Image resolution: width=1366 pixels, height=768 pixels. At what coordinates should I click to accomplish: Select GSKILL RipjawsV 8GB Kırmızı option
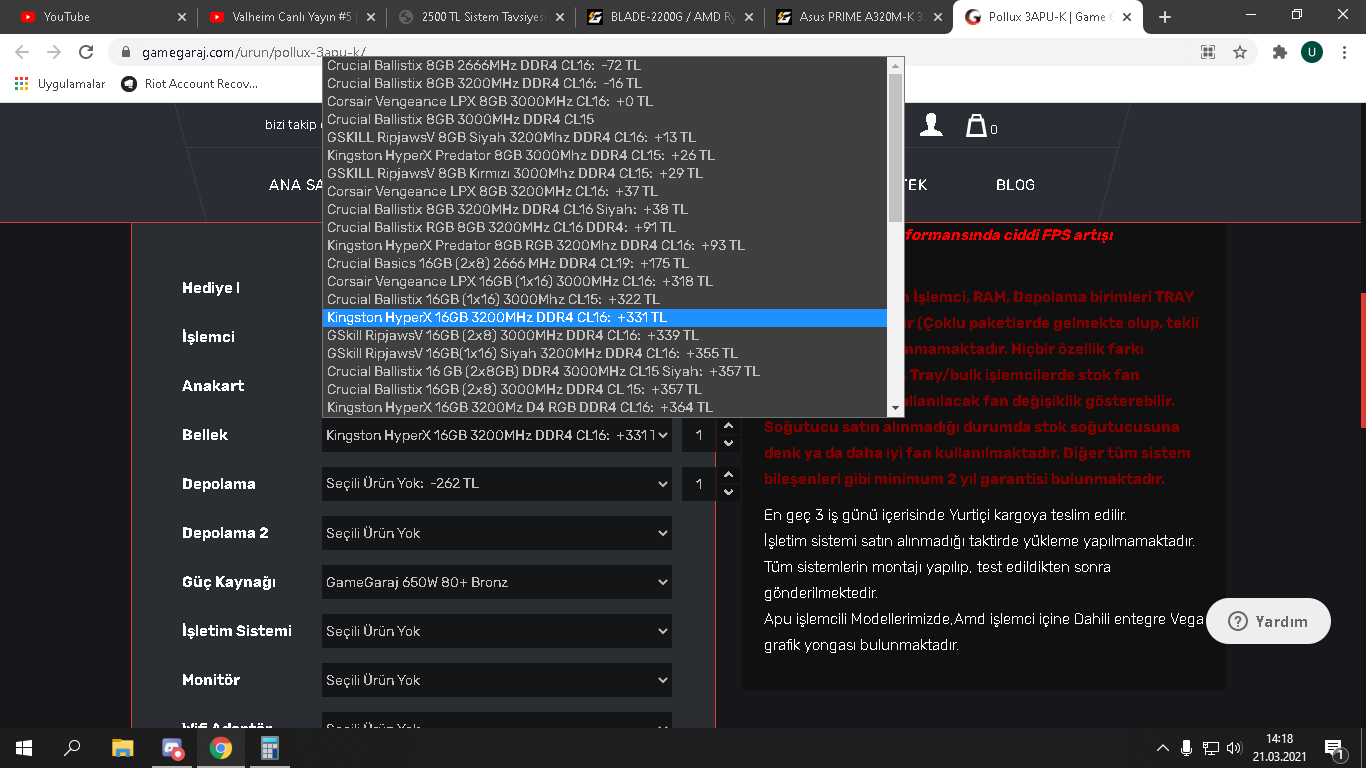(x=604, y=173)
